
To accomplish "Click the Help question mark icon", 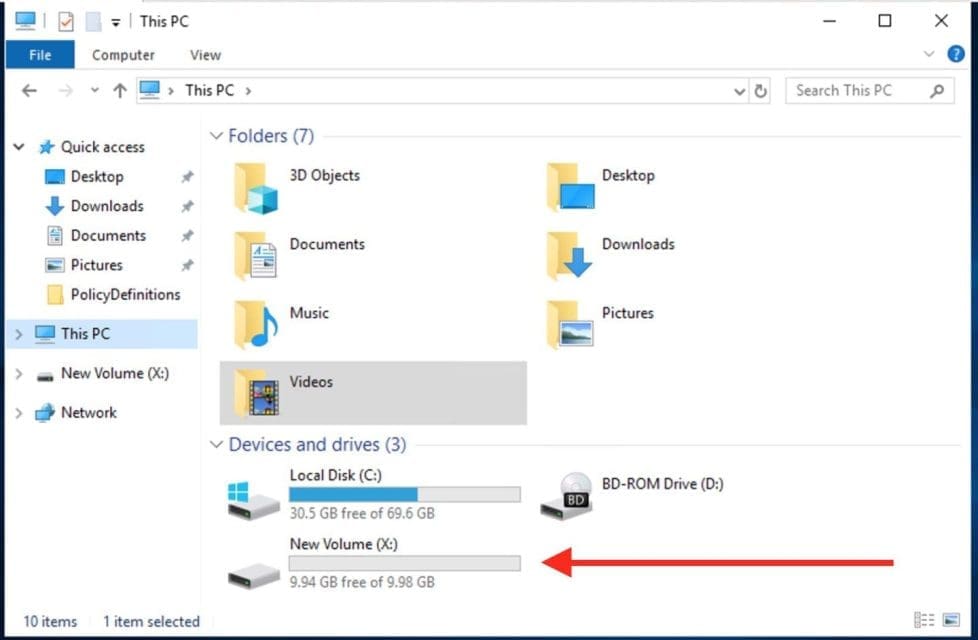I will pos(955,54).
